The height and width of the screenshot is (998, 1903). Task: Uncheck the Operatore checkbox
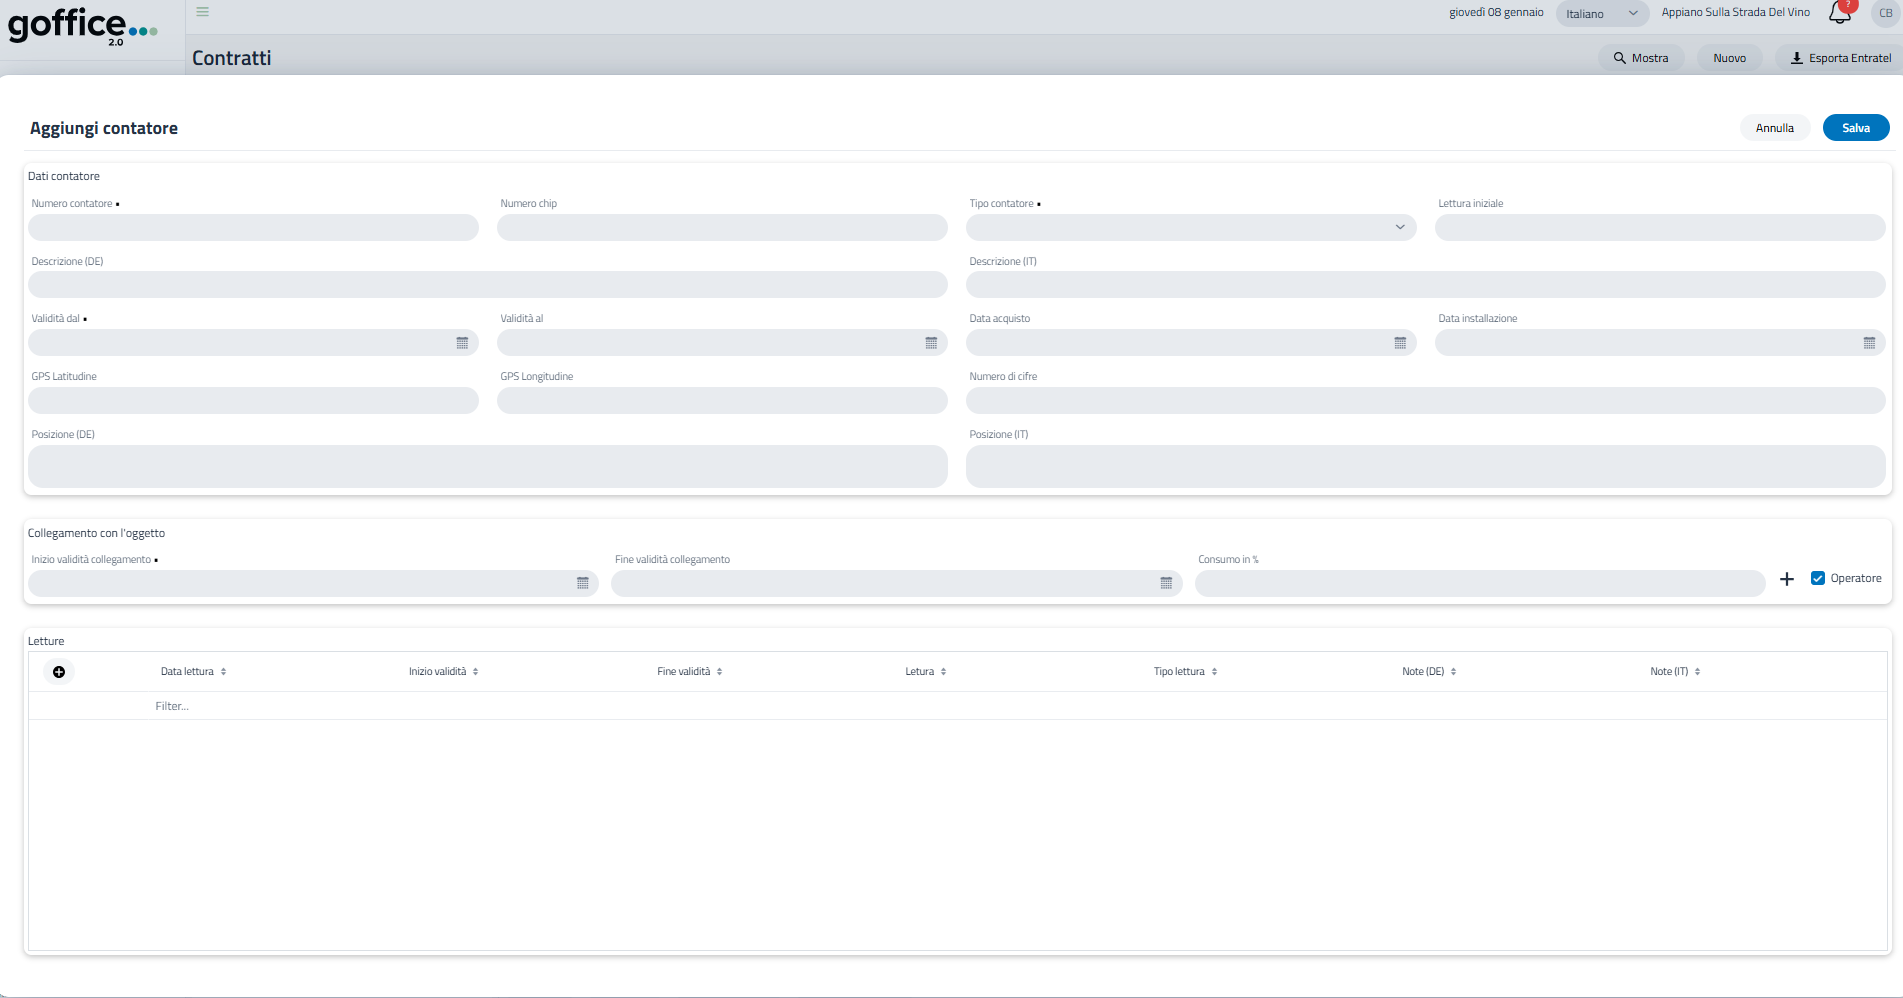pyautogui.click(x=1818, y=578)
